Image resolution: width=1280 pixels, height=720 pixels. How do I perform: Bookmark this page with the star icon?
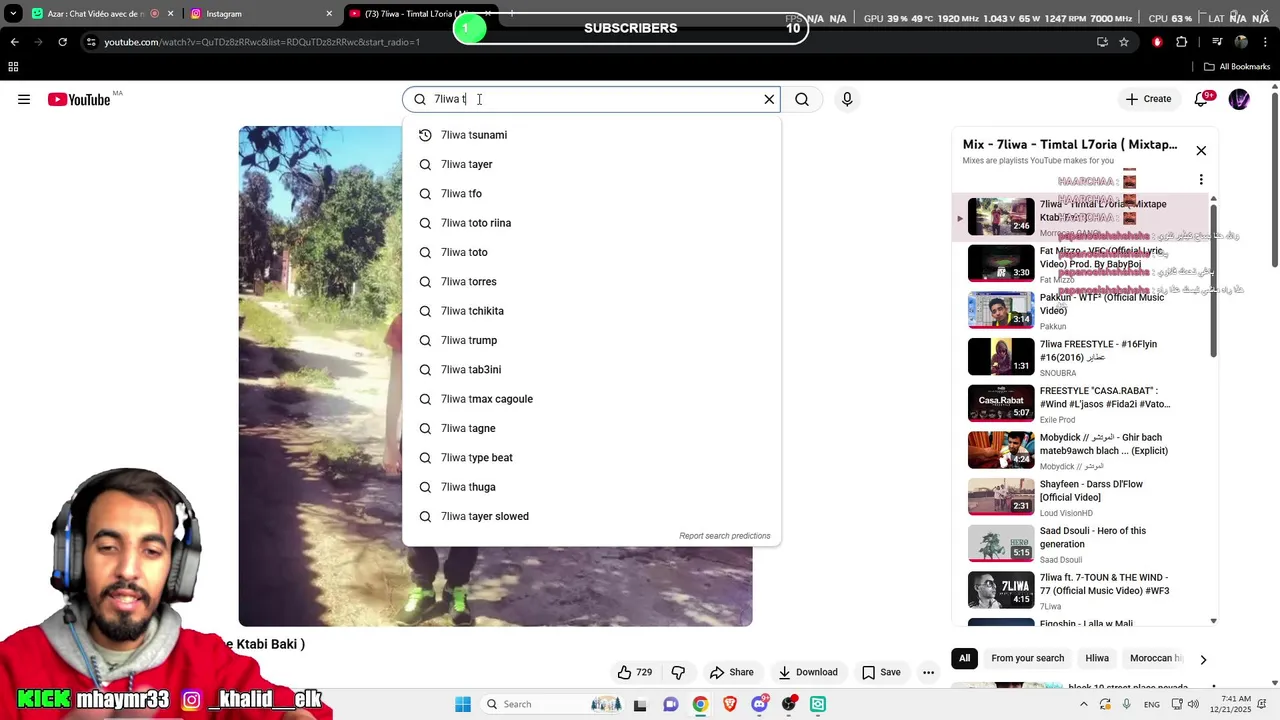click(1124, 42)
